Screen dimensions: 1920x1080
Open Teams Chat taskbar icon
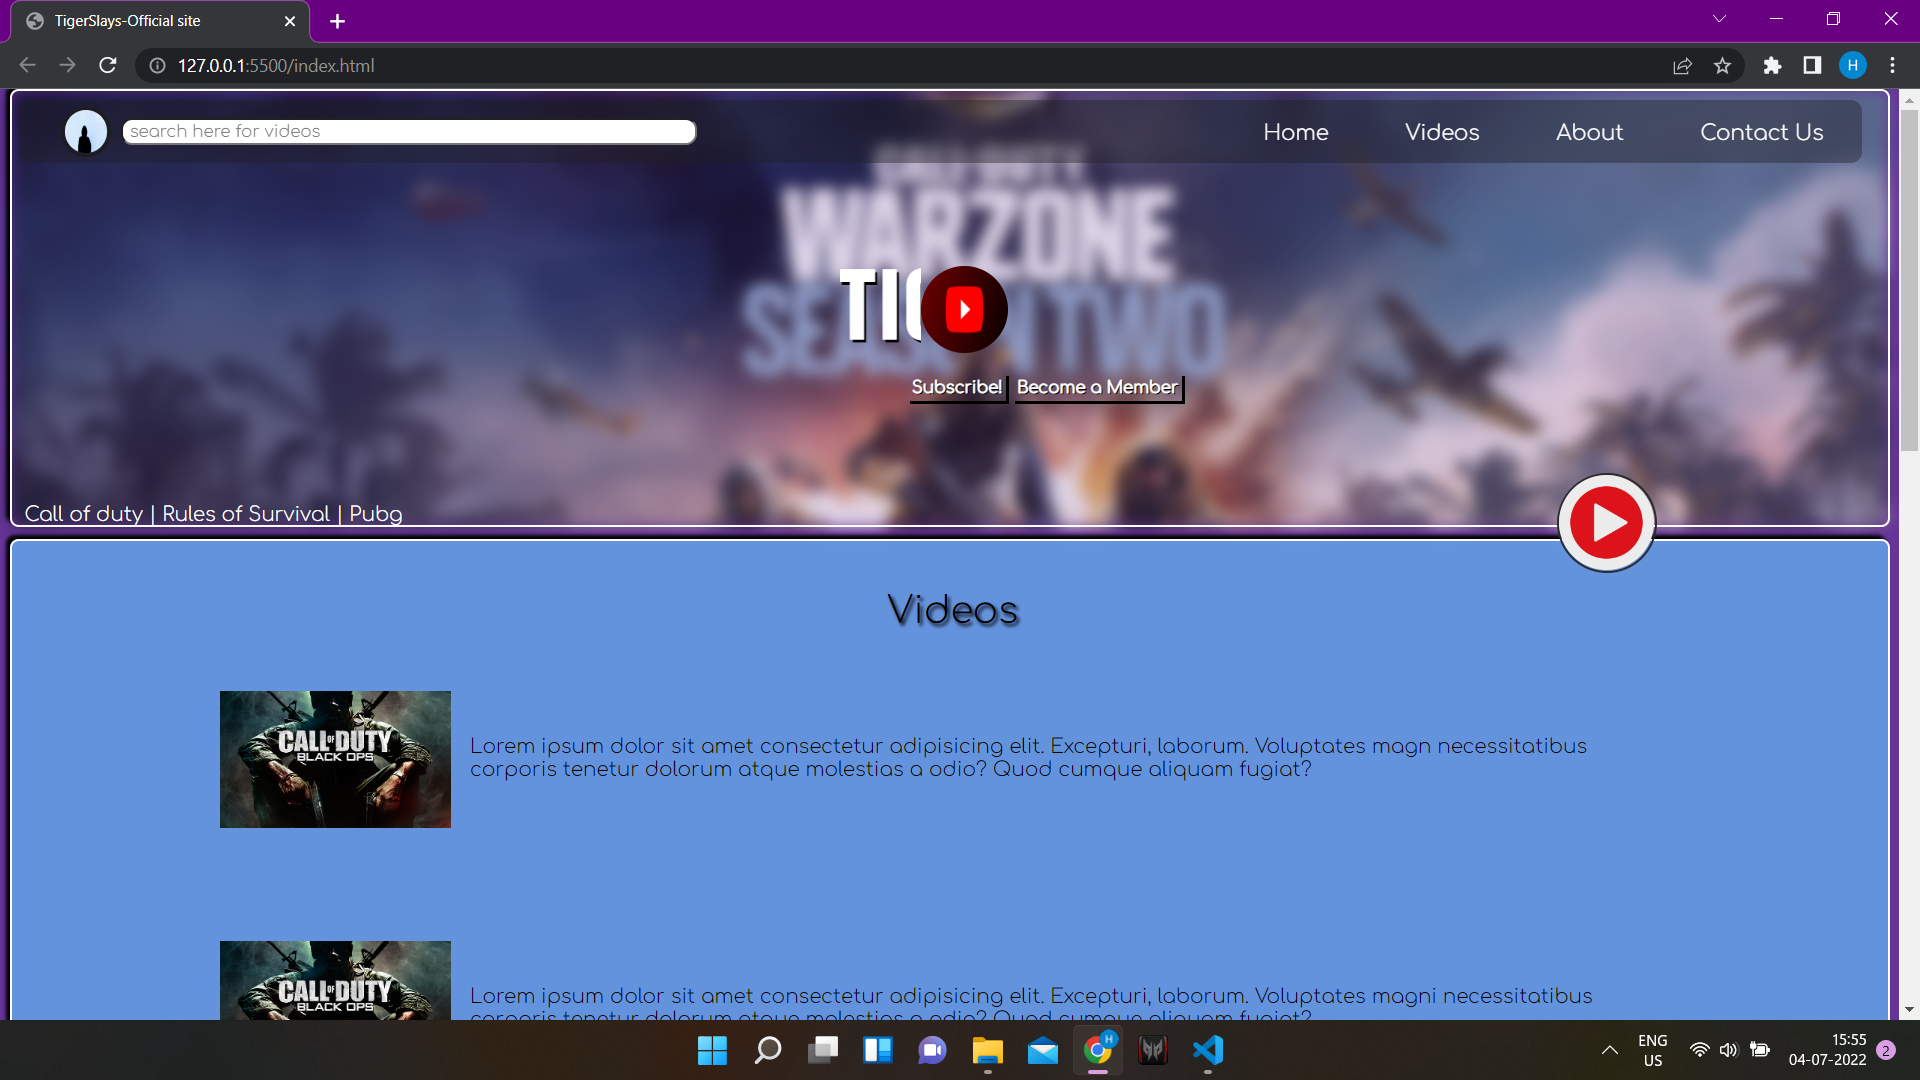click(932, 1050)
